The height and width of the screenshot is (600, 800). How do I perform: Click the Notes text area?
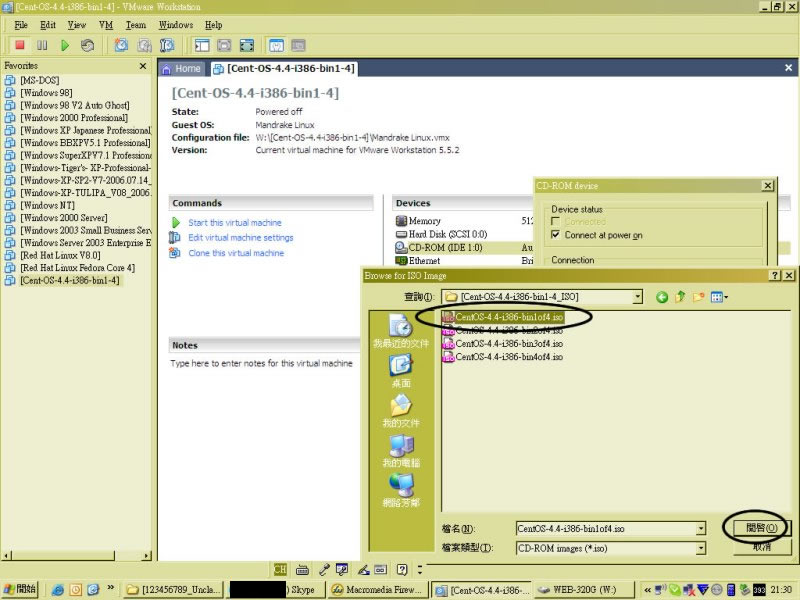point(261,363)
